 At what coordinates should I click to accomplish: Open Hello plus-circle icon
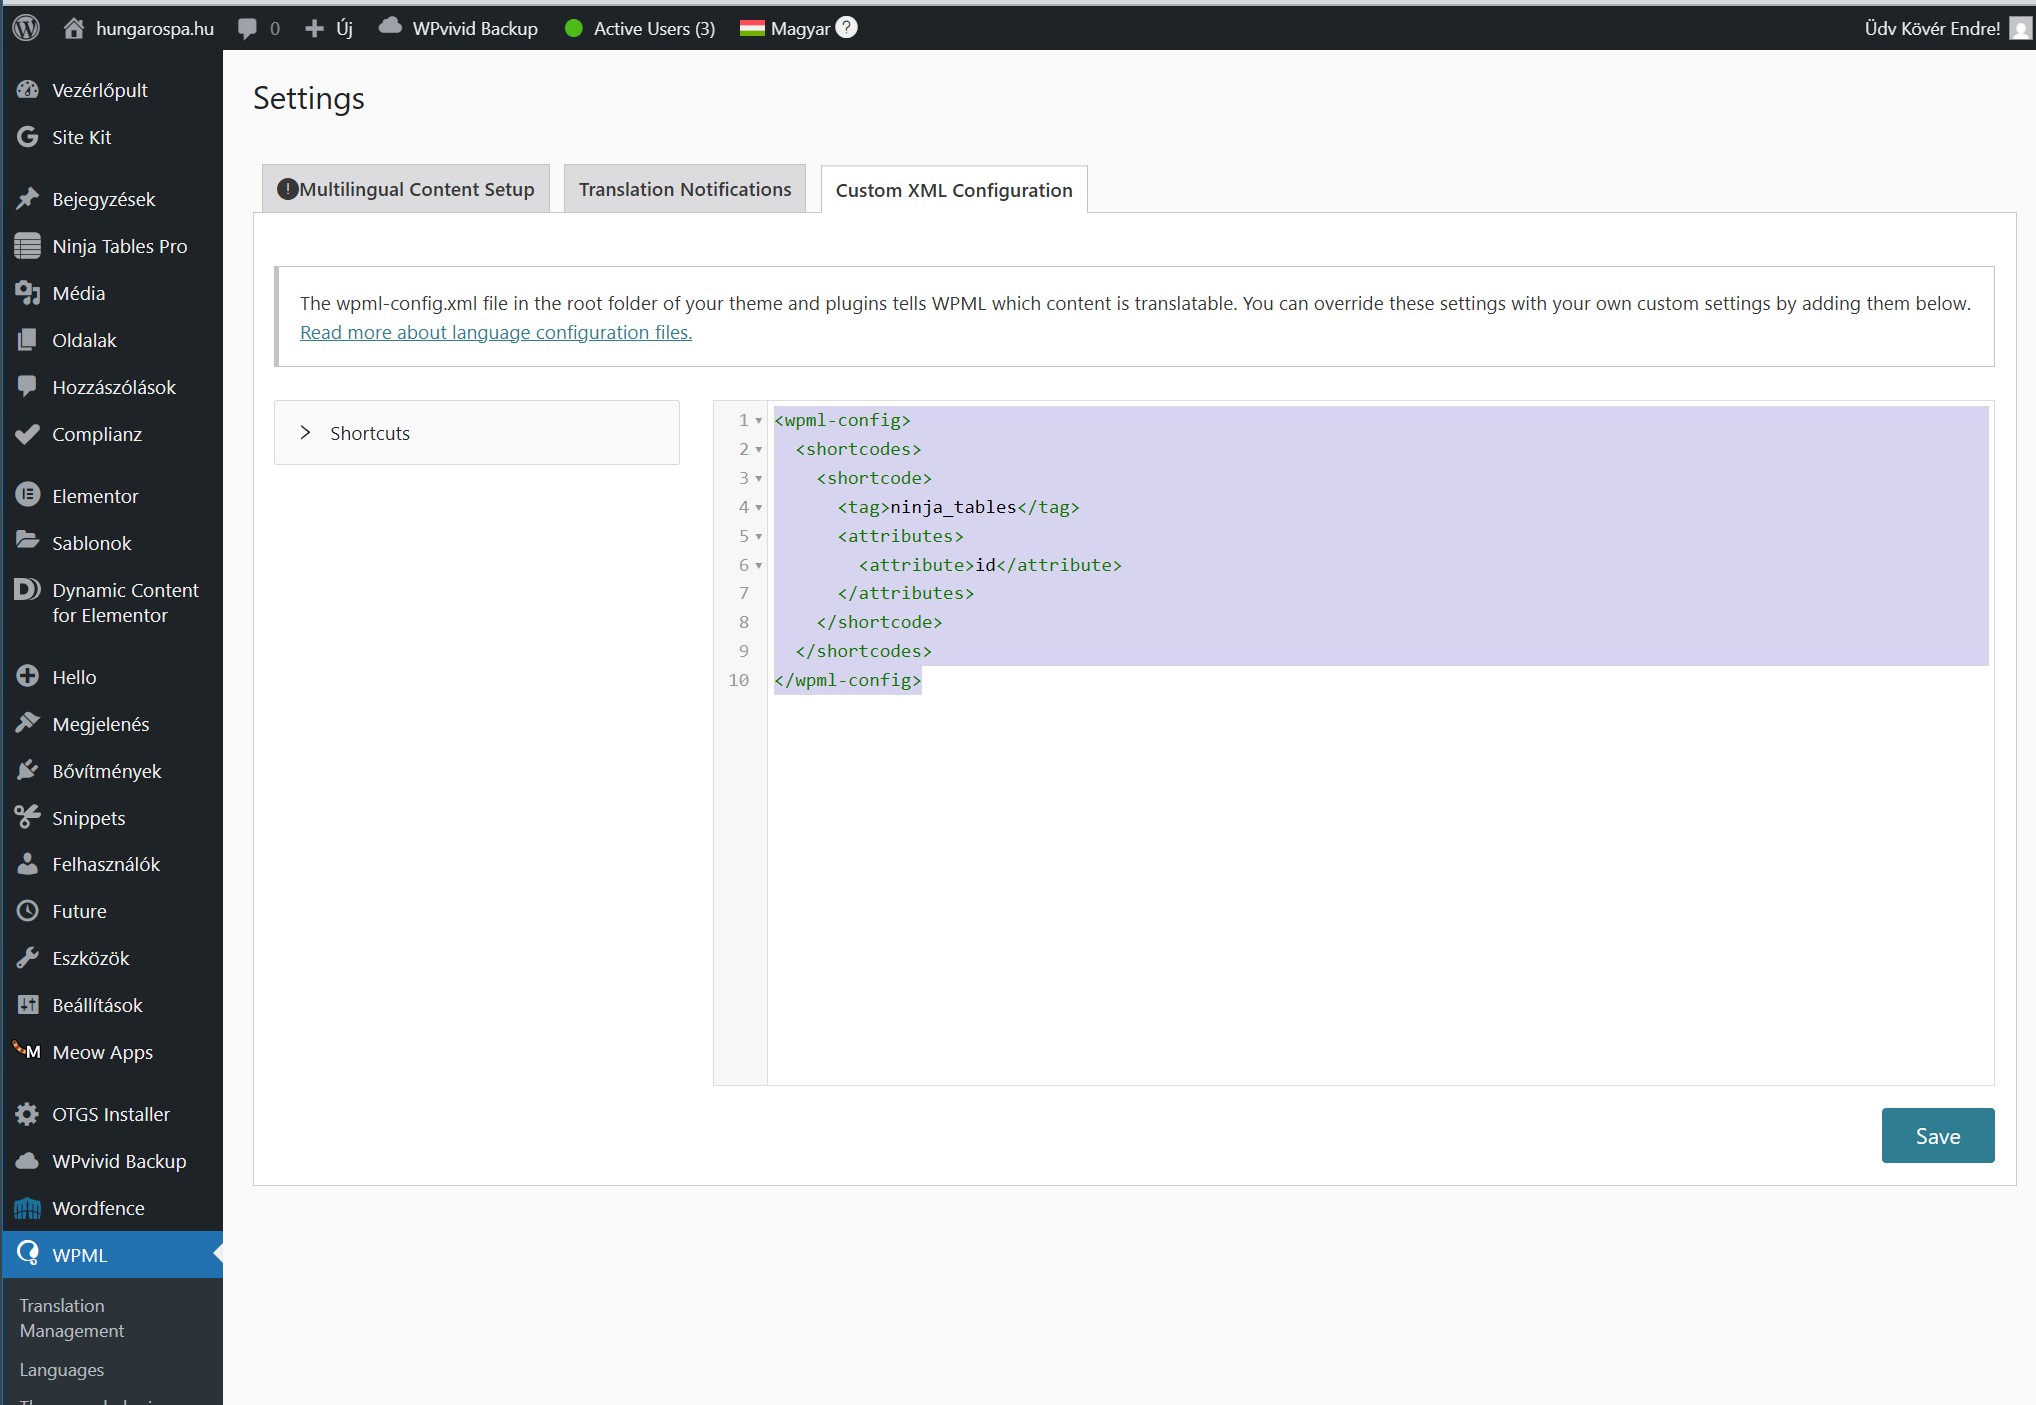click(x=28, y=677)
